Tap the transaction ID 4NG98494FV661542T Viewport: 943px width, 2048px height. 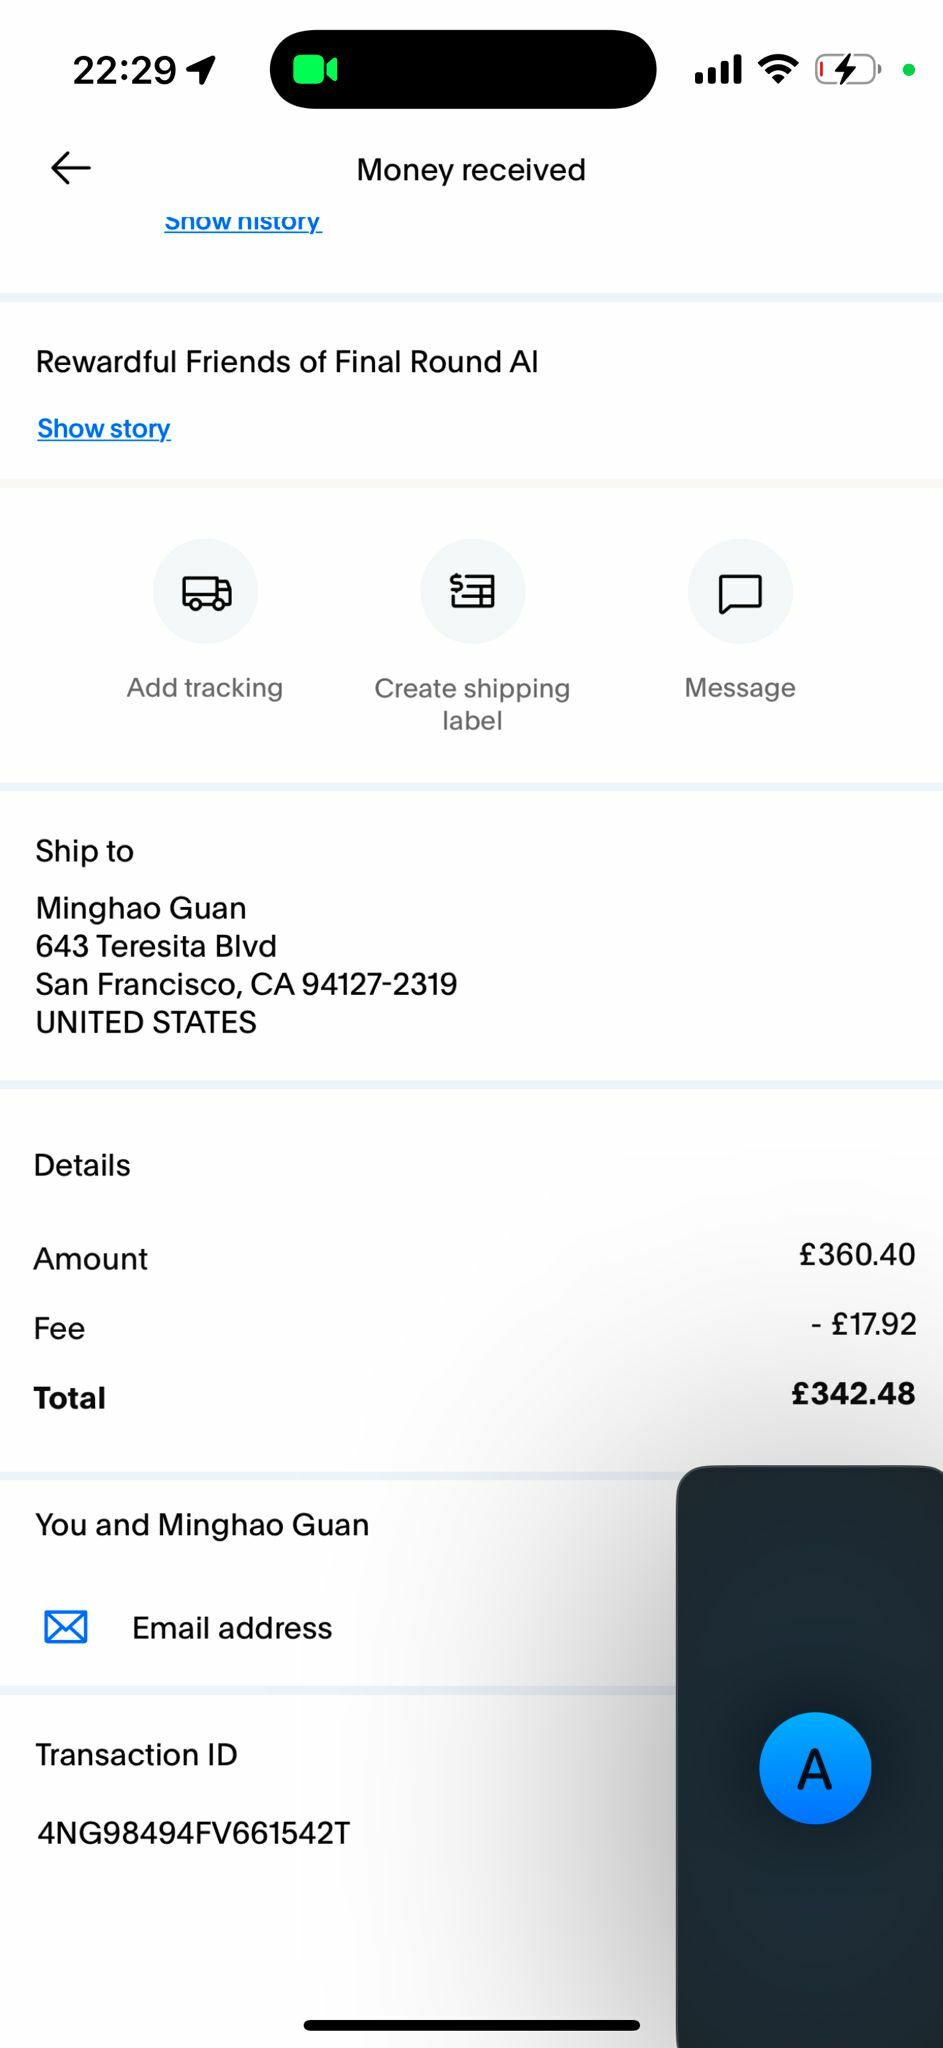click(193, 1833)
